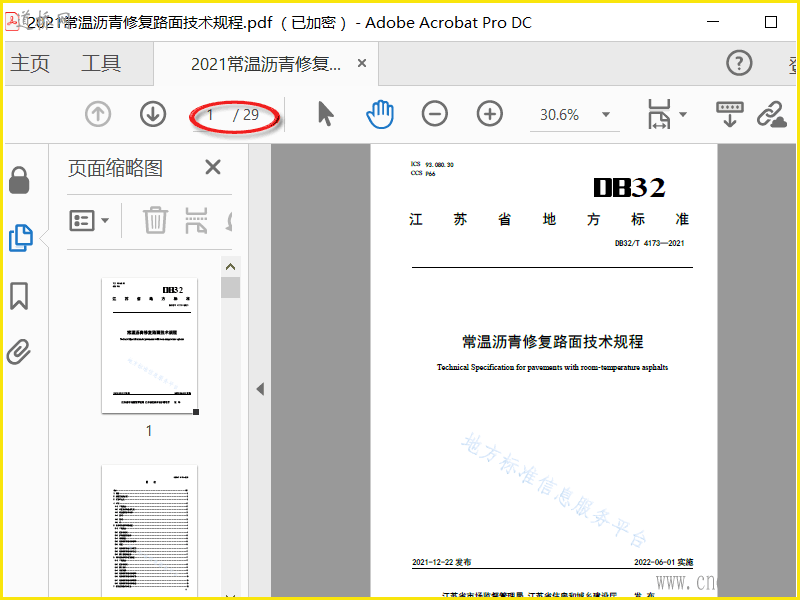Open the fit page width tool
800x600 pixels.
[x=659, y=114]
